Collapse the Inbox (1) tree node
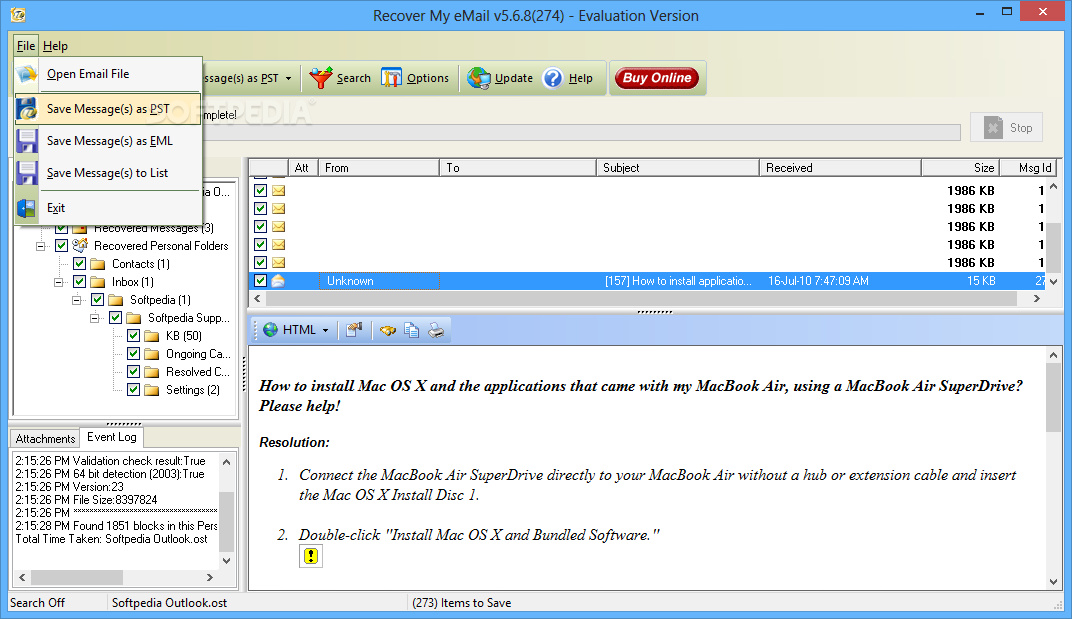1072x619 pixels. [59, 282]
